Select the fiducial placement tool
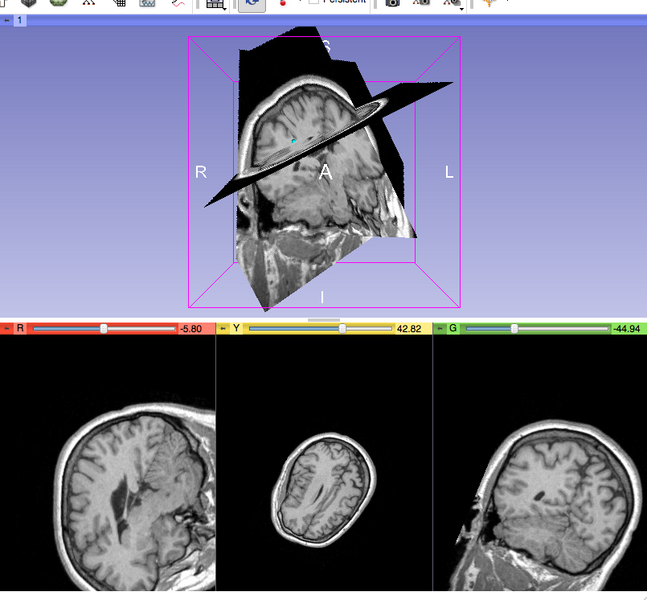Image resolution: width=647 pixels, height=600 pixels. [x=284, y=4]
